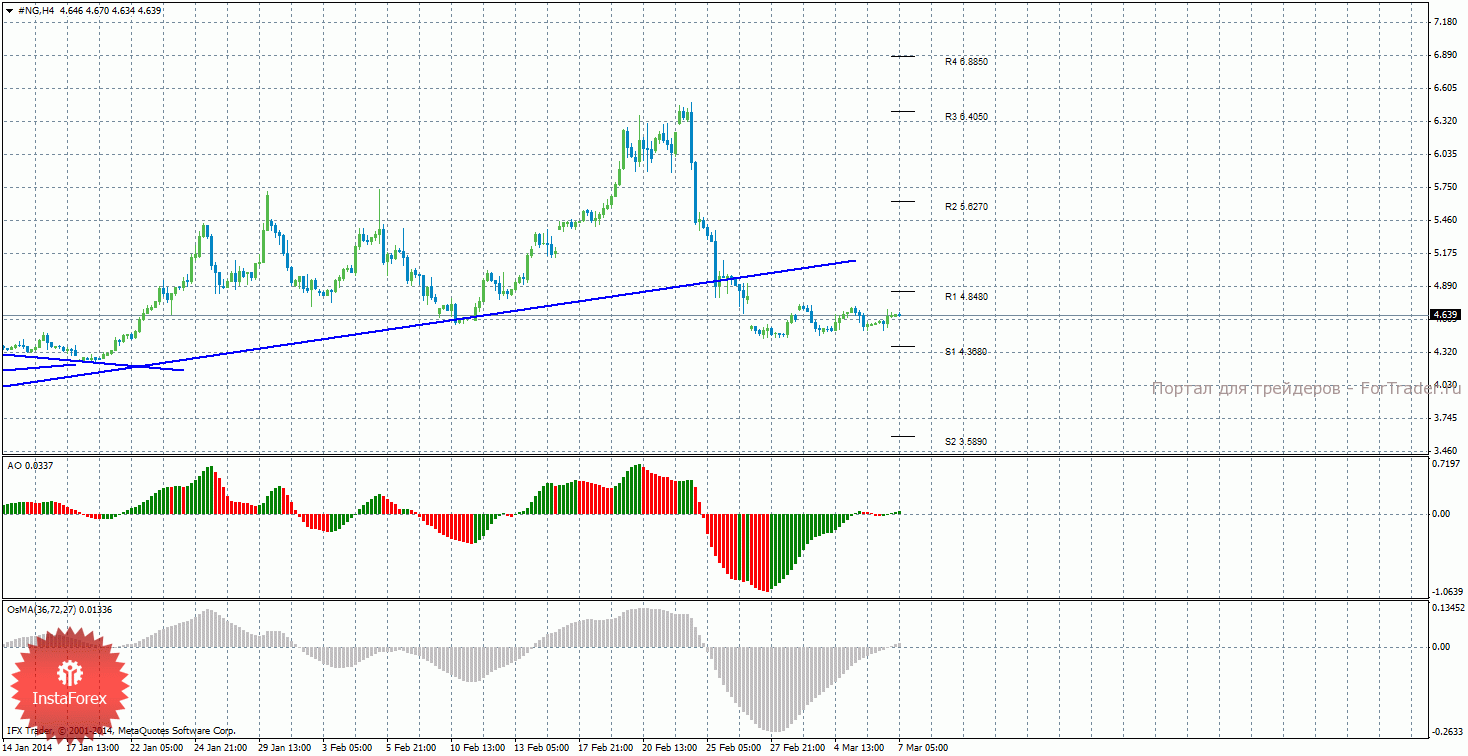Viewport: 1468px width, 756px height.
Task: Click the AO scale value 0.7197
Action: (1444, 465)
